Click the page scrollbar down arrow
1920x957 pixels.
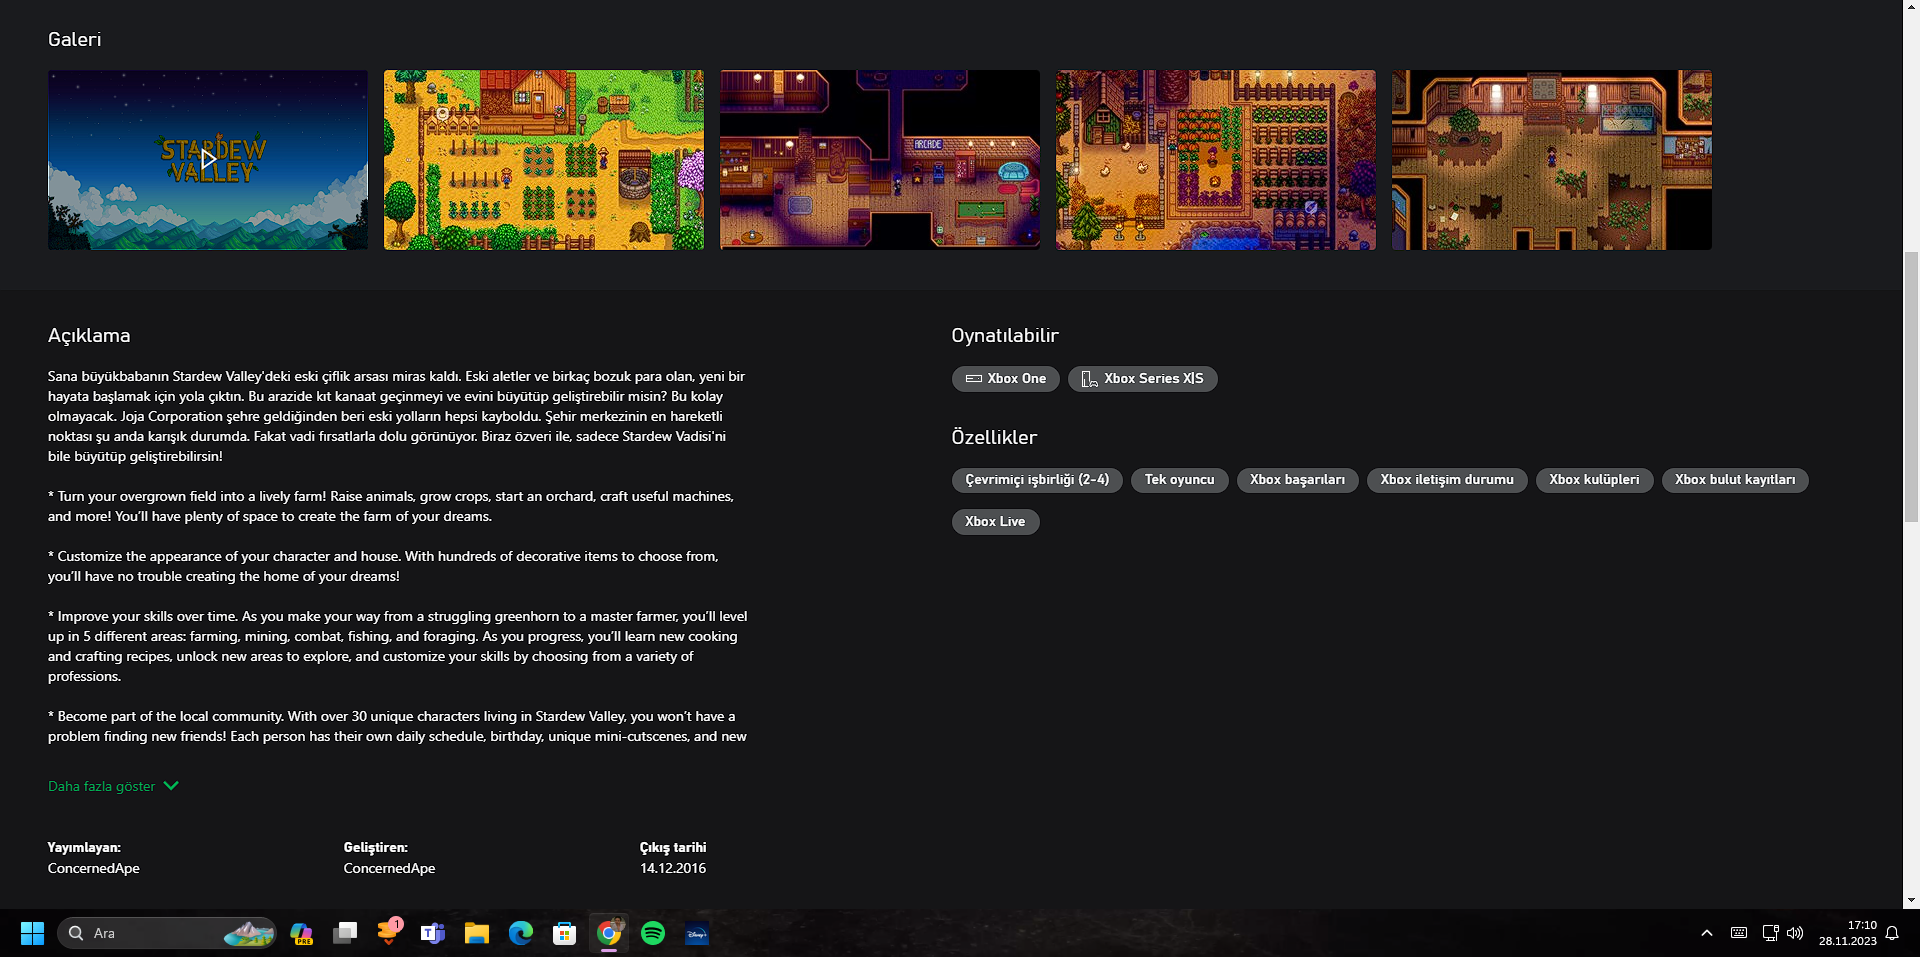(1911, 900)
